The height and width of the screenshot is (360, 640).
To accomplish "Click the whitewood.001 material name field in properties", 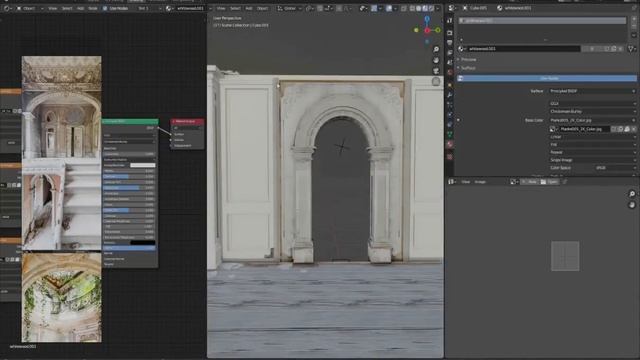I will point(524,49).
